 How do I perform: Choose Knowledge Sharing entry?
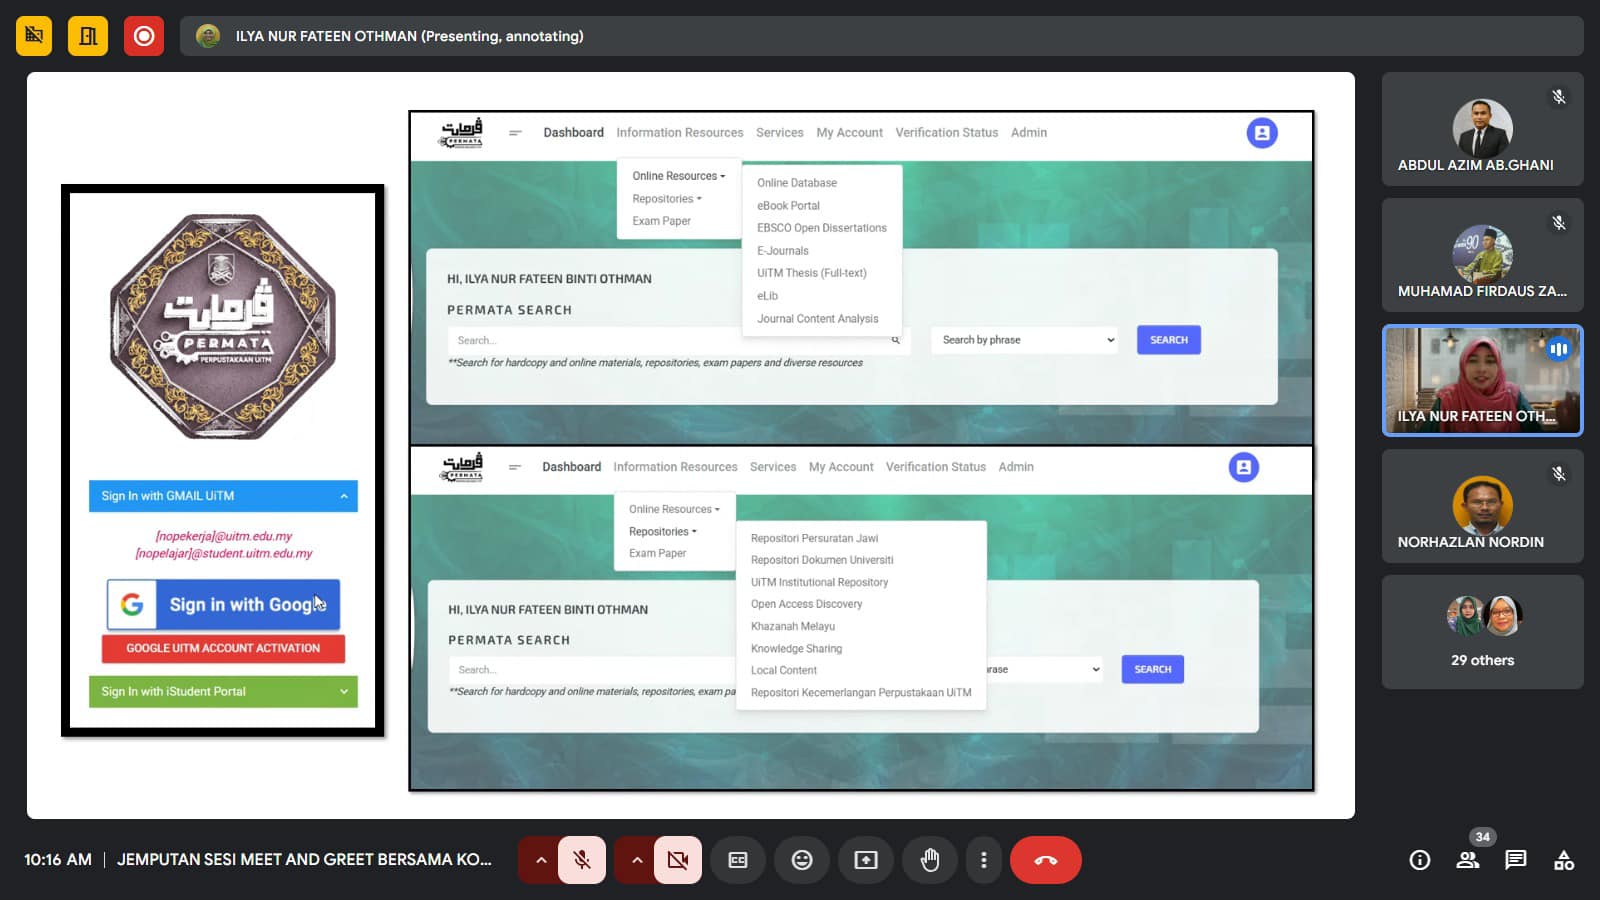(x=796, y=648)
